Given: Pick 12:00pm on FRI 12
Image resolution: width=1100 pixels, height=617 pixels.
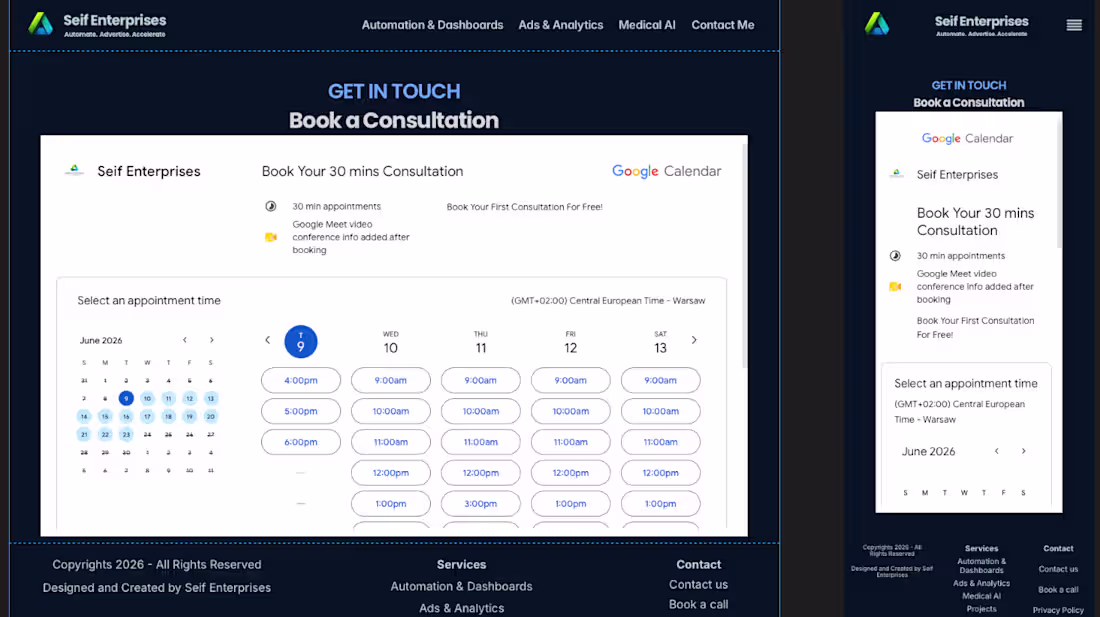Looking at the screenshot, I should 570,473.
